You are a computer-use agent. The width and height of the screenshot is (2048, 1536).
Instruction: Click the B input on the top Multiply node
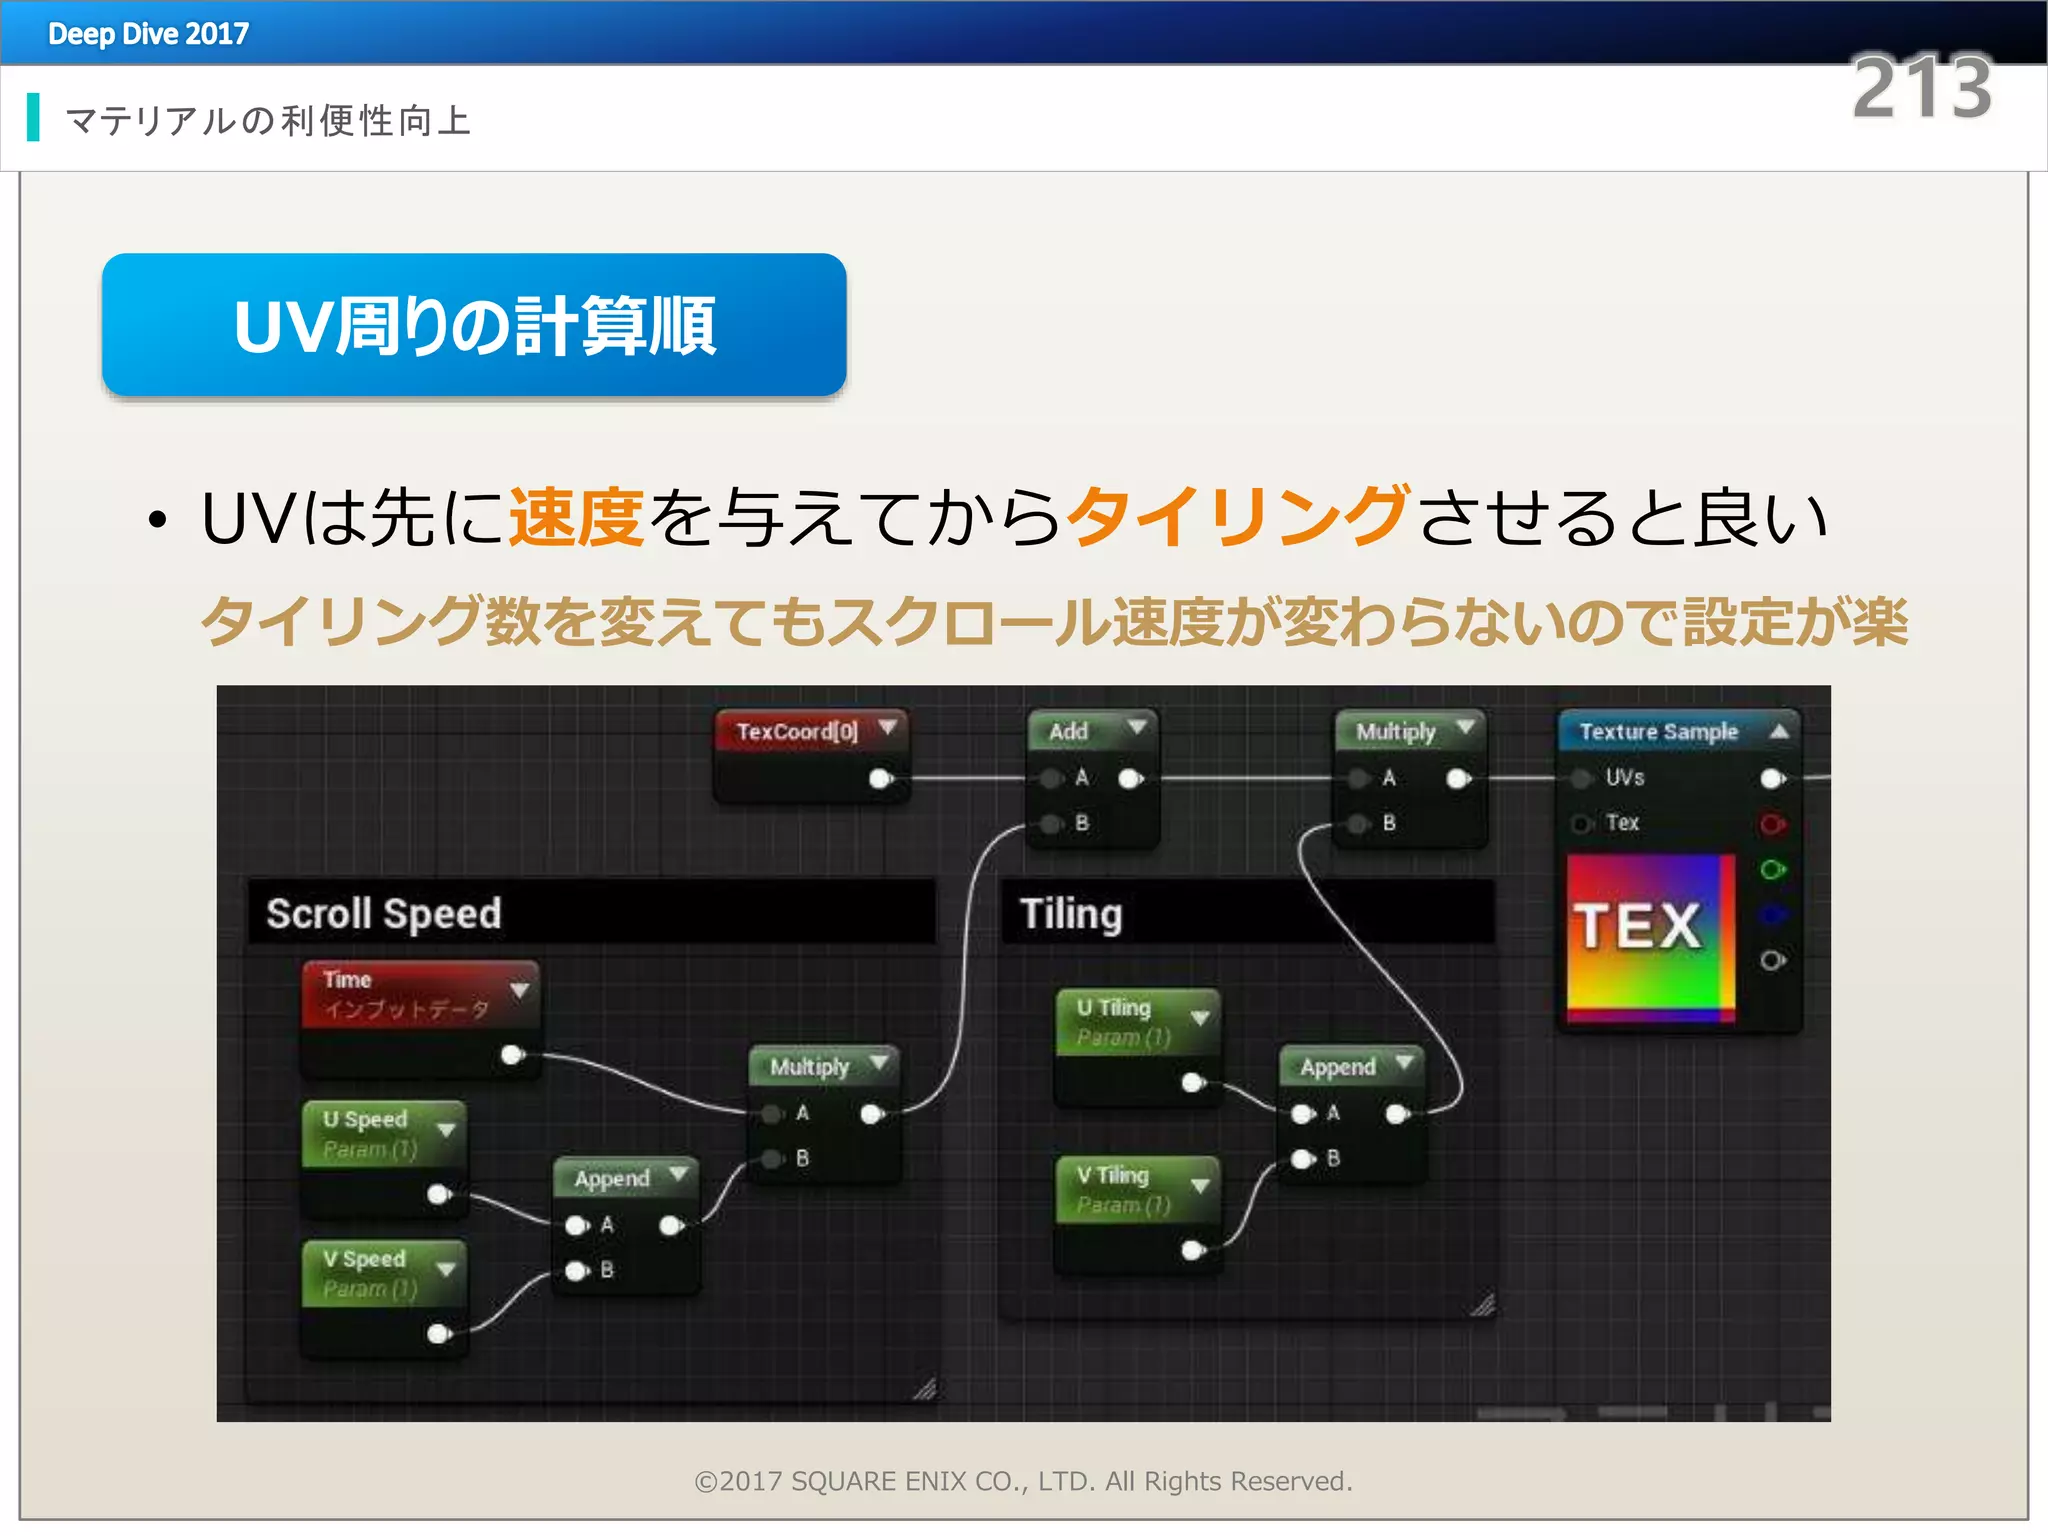point(1359,824)
